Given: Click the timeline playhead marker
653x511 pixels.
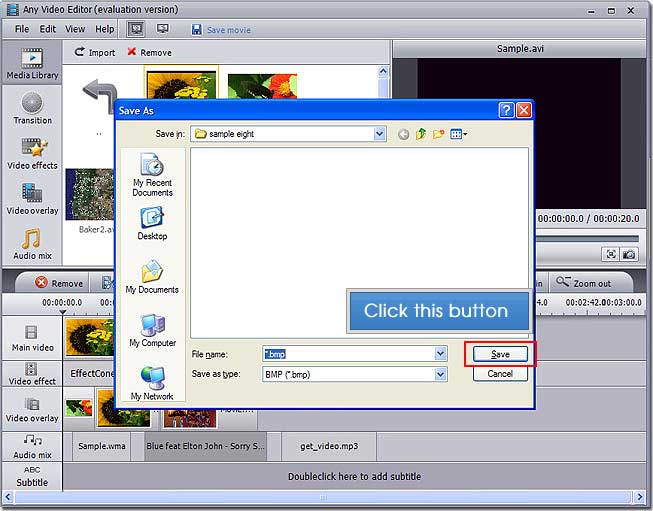Looking at the screenshot, I should point(63,312).
